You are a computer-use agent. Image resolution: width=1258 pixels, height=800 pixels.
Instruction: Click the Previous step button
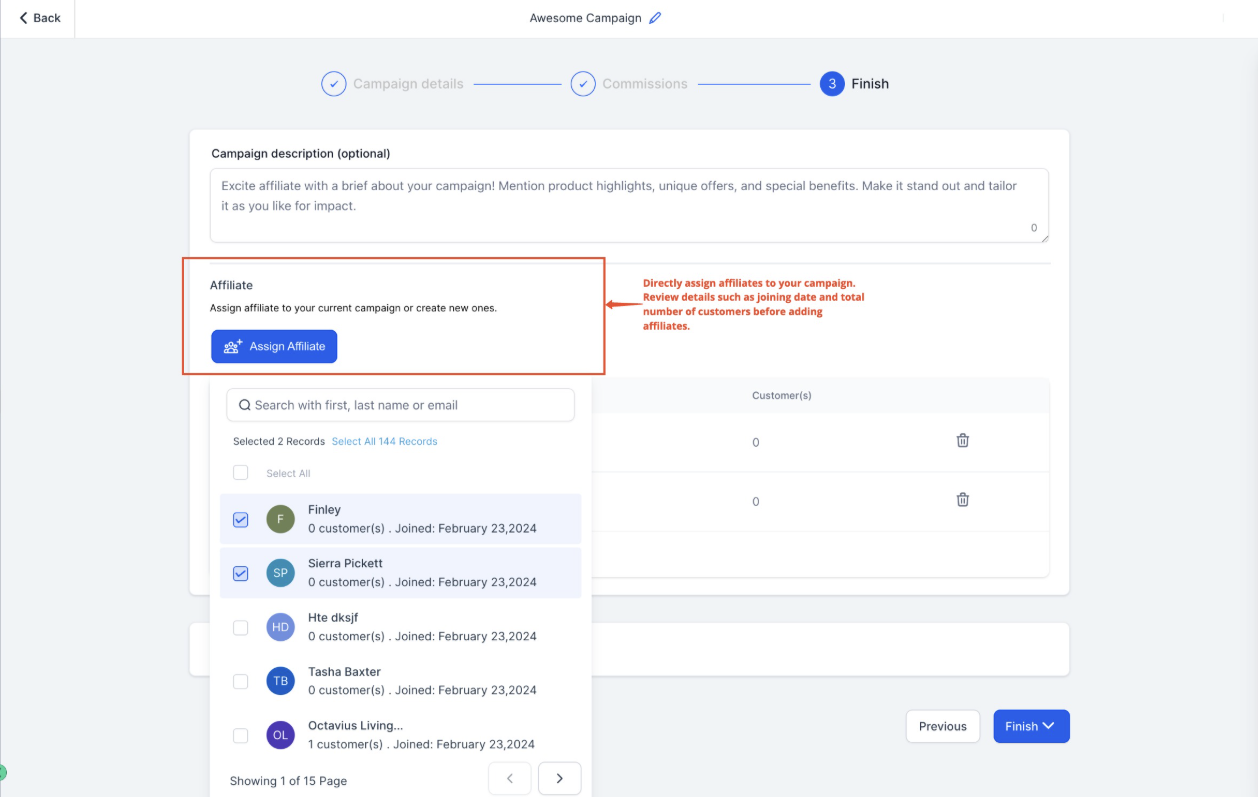[943, 726]
